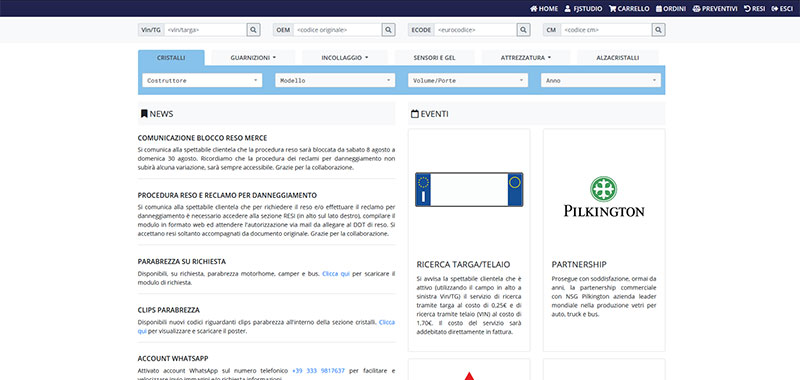Click the CM field label
This screenshot has width=800, height=380.
(551, 30)
